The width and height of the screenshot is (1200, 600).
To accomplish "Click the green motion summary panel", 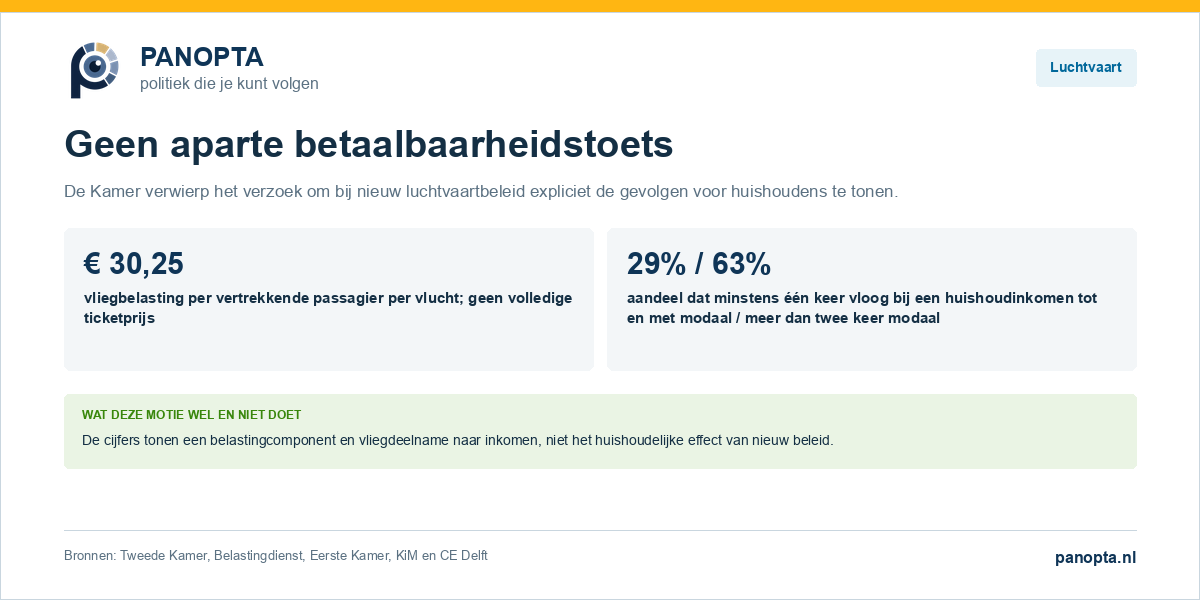I will pos(600,431).
